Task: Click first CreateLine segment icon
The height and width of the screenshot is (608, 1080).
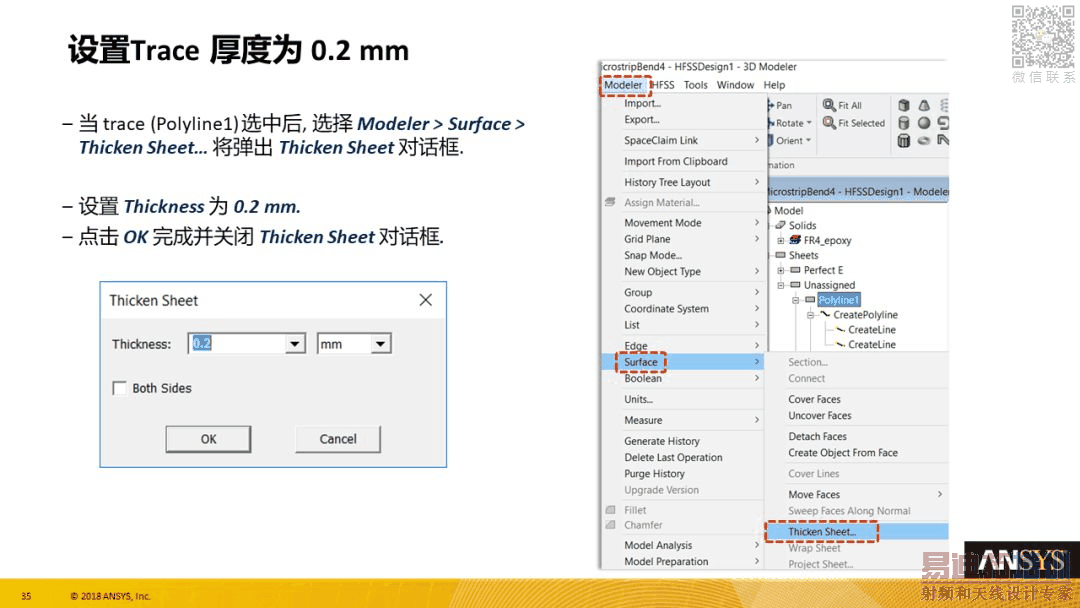Action: click(x=840, y=329)
